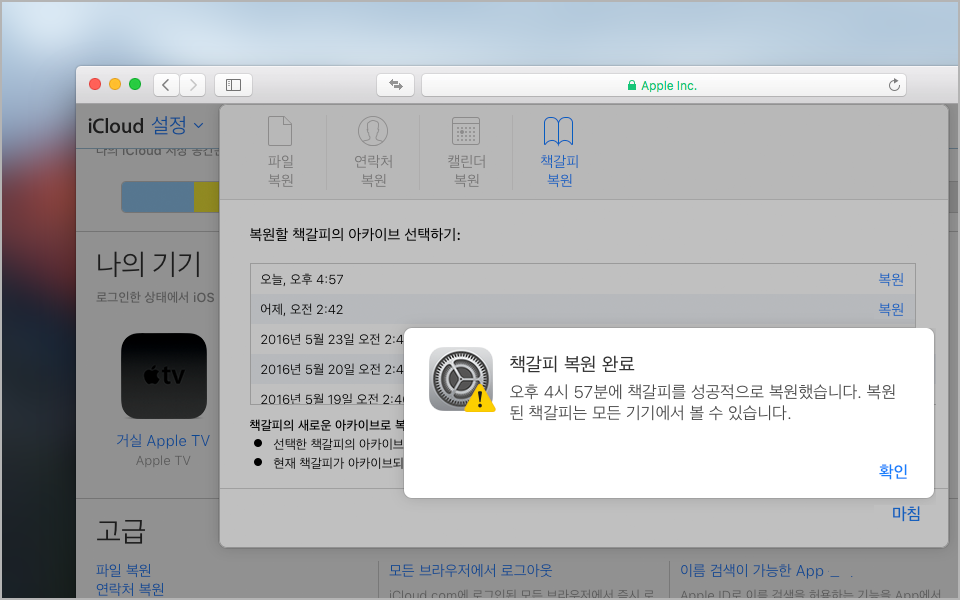The width and height of the screenshot is (960, 600).
Task: Click 복원할 책갈피의 아카이브 선택하기 label
Action: pos(354,234)
